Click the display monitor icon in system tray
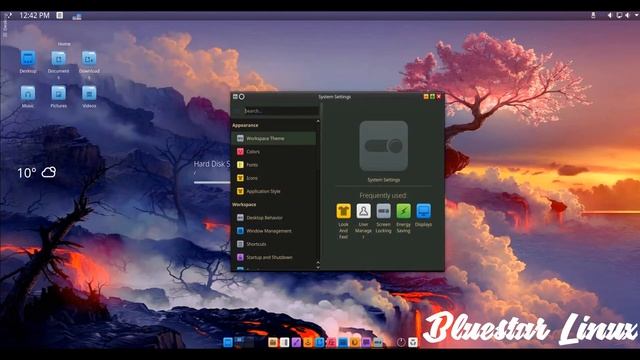 (x=619, y=16)
